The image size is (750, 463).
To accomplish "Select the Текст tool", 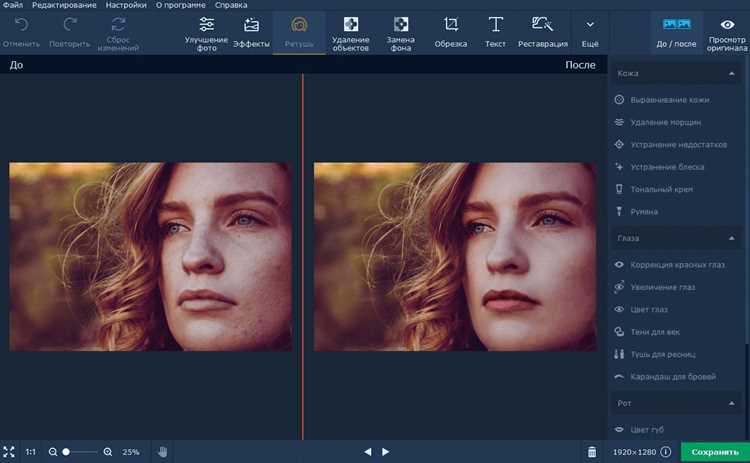I will coord(495,33).
